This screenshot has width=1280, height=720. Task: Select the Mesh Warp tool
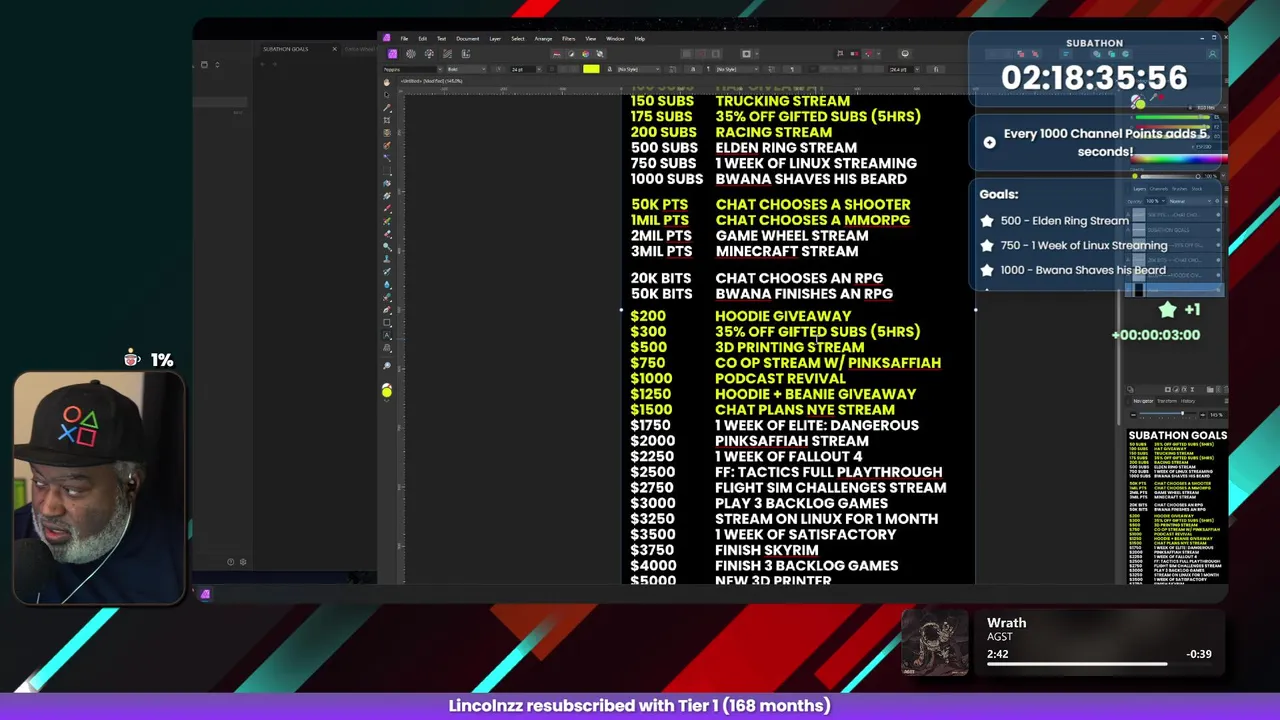point(387,349)
